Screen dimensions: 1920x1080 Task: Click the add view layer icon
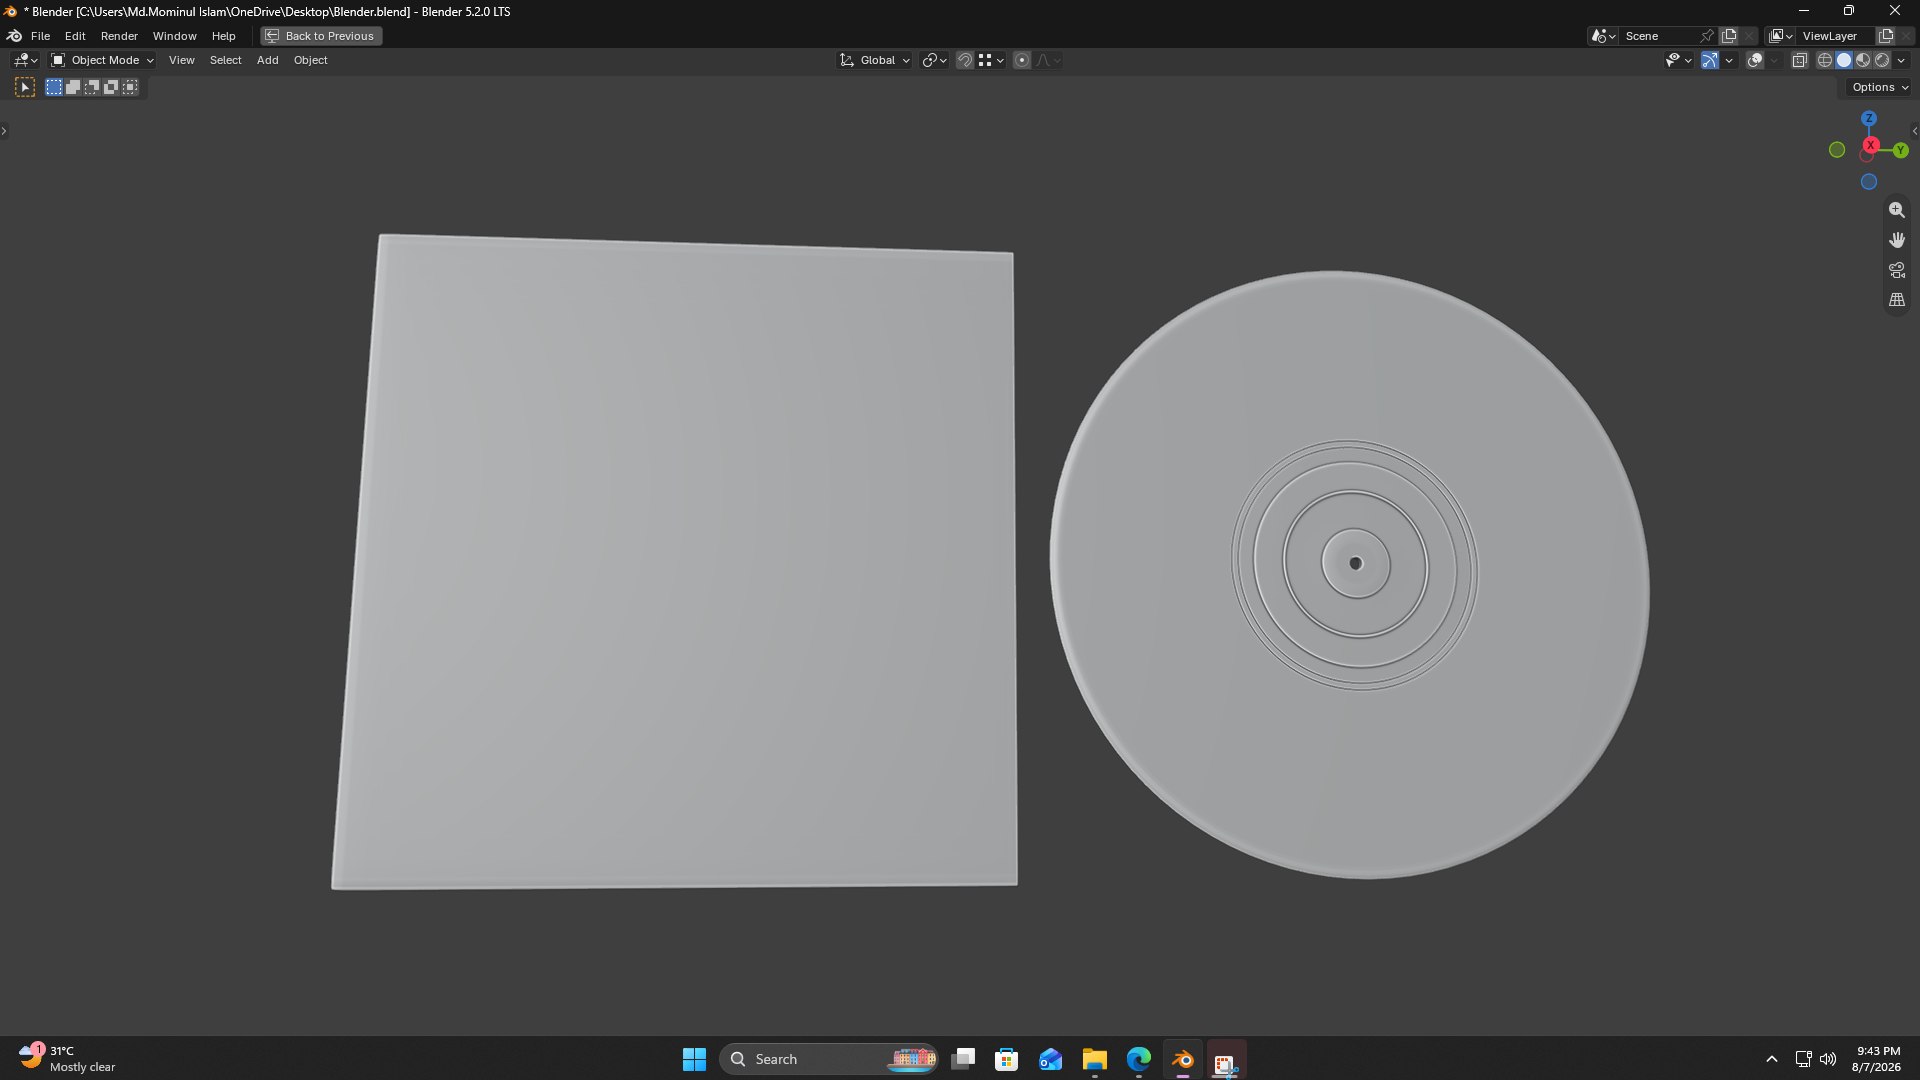pyautogui.click(x=1886, y=36)
